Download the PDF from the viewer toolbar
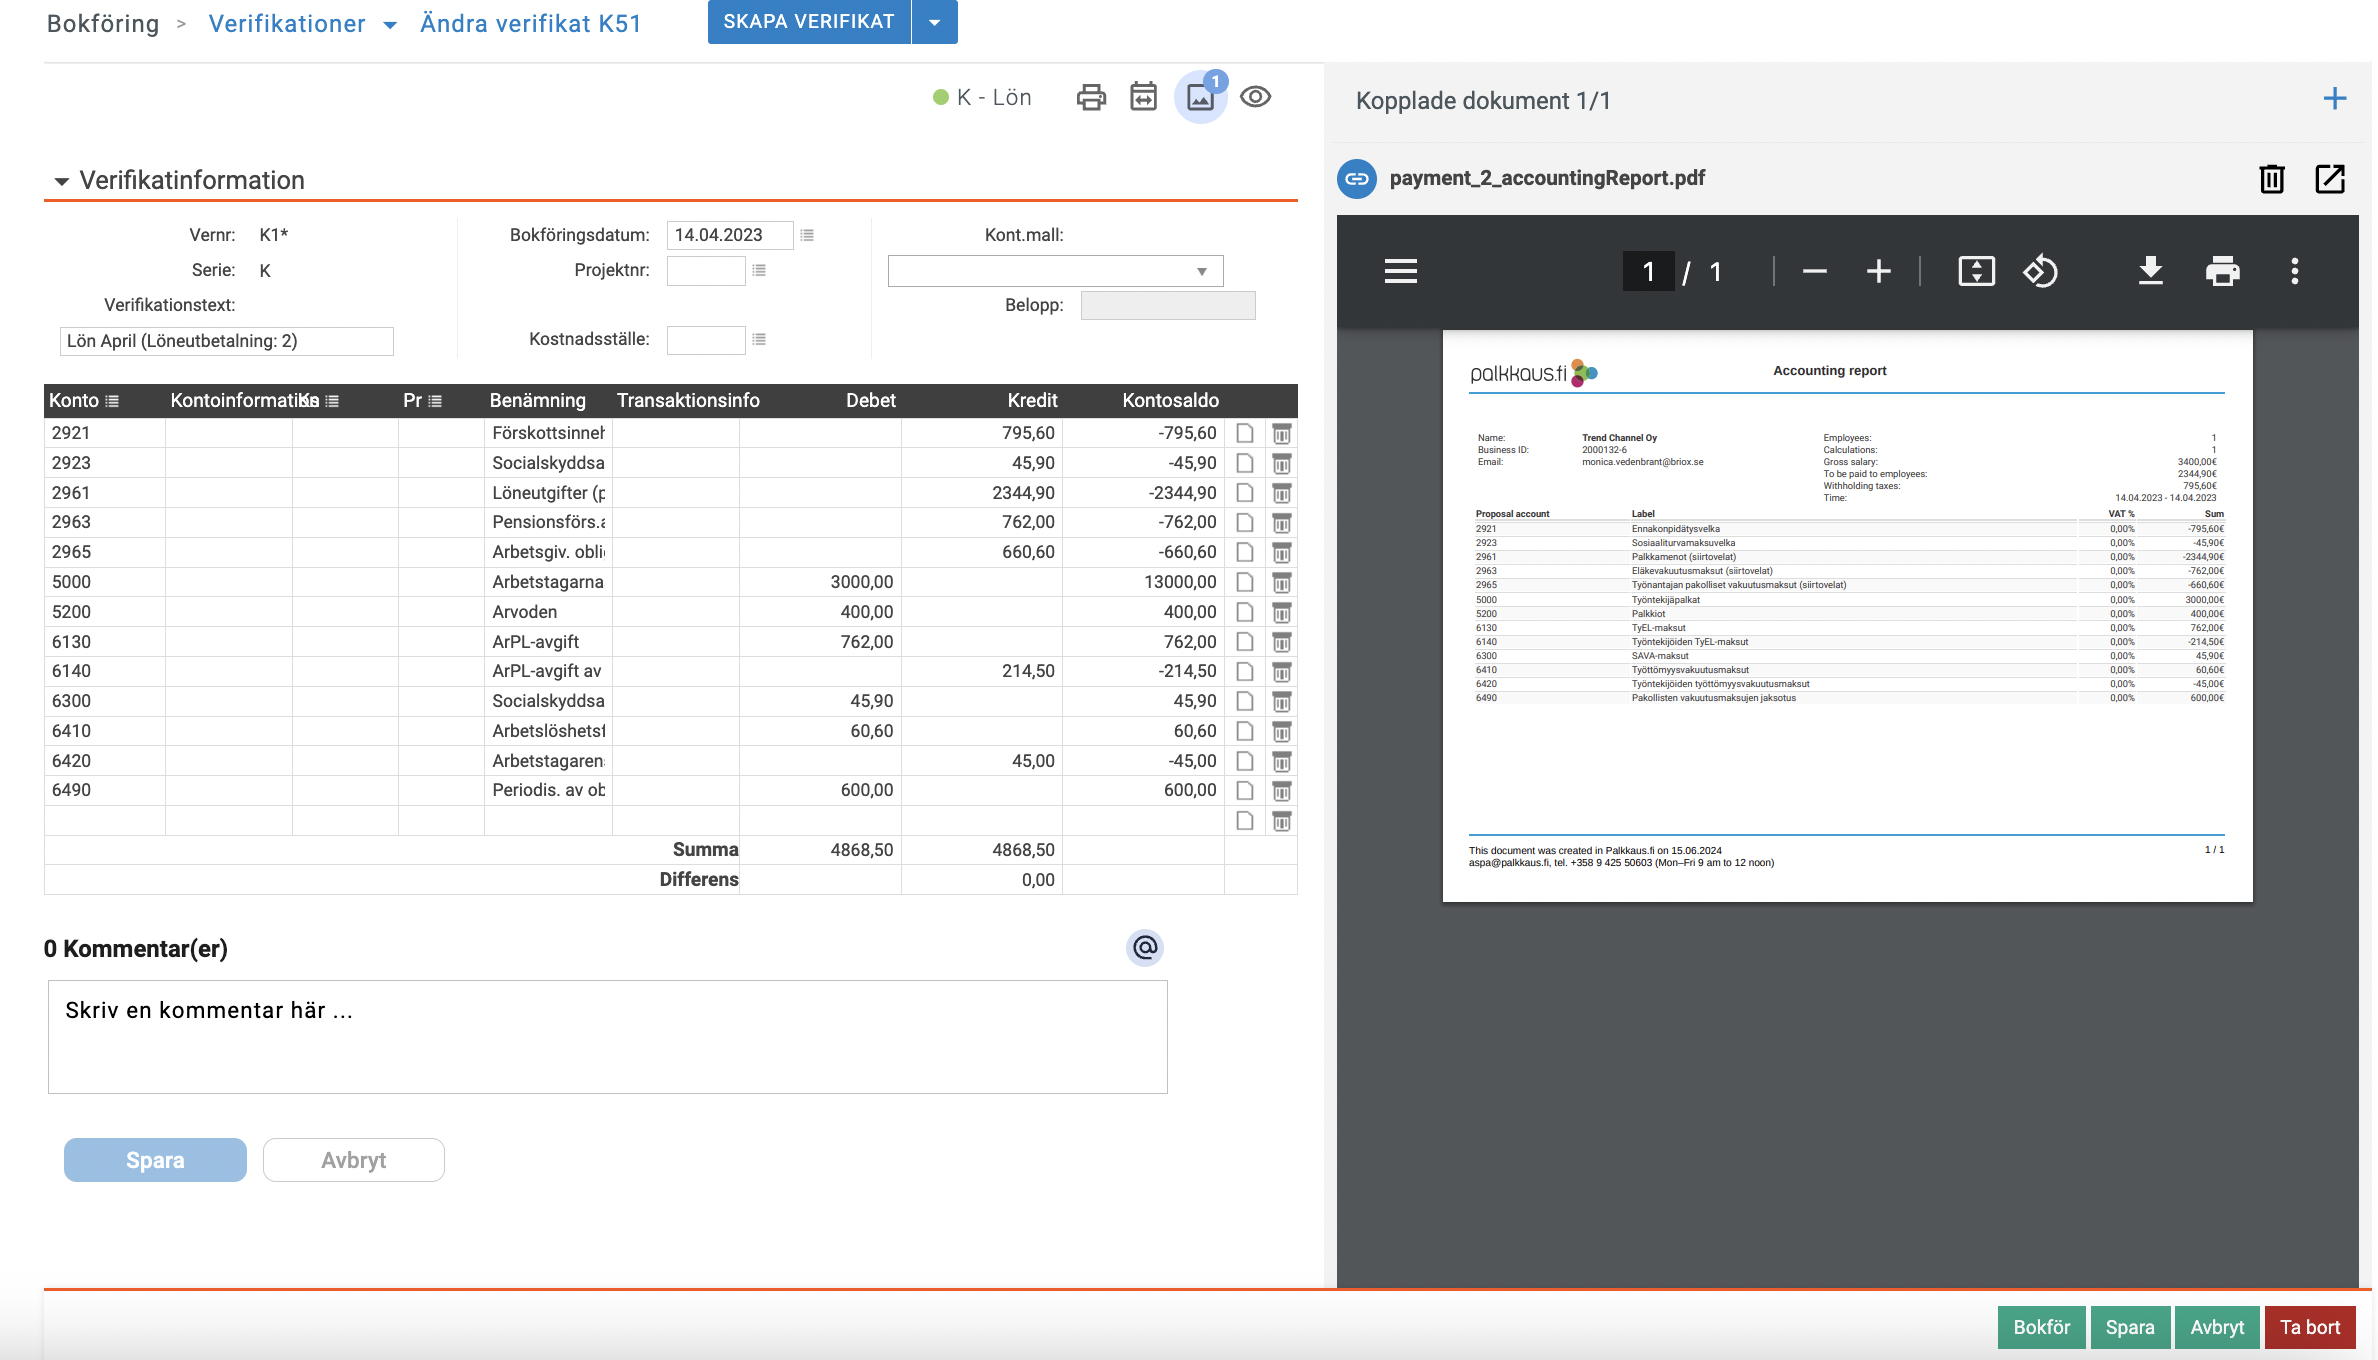Viewport: 2378px width, 1360px height. click(2150, 271)
